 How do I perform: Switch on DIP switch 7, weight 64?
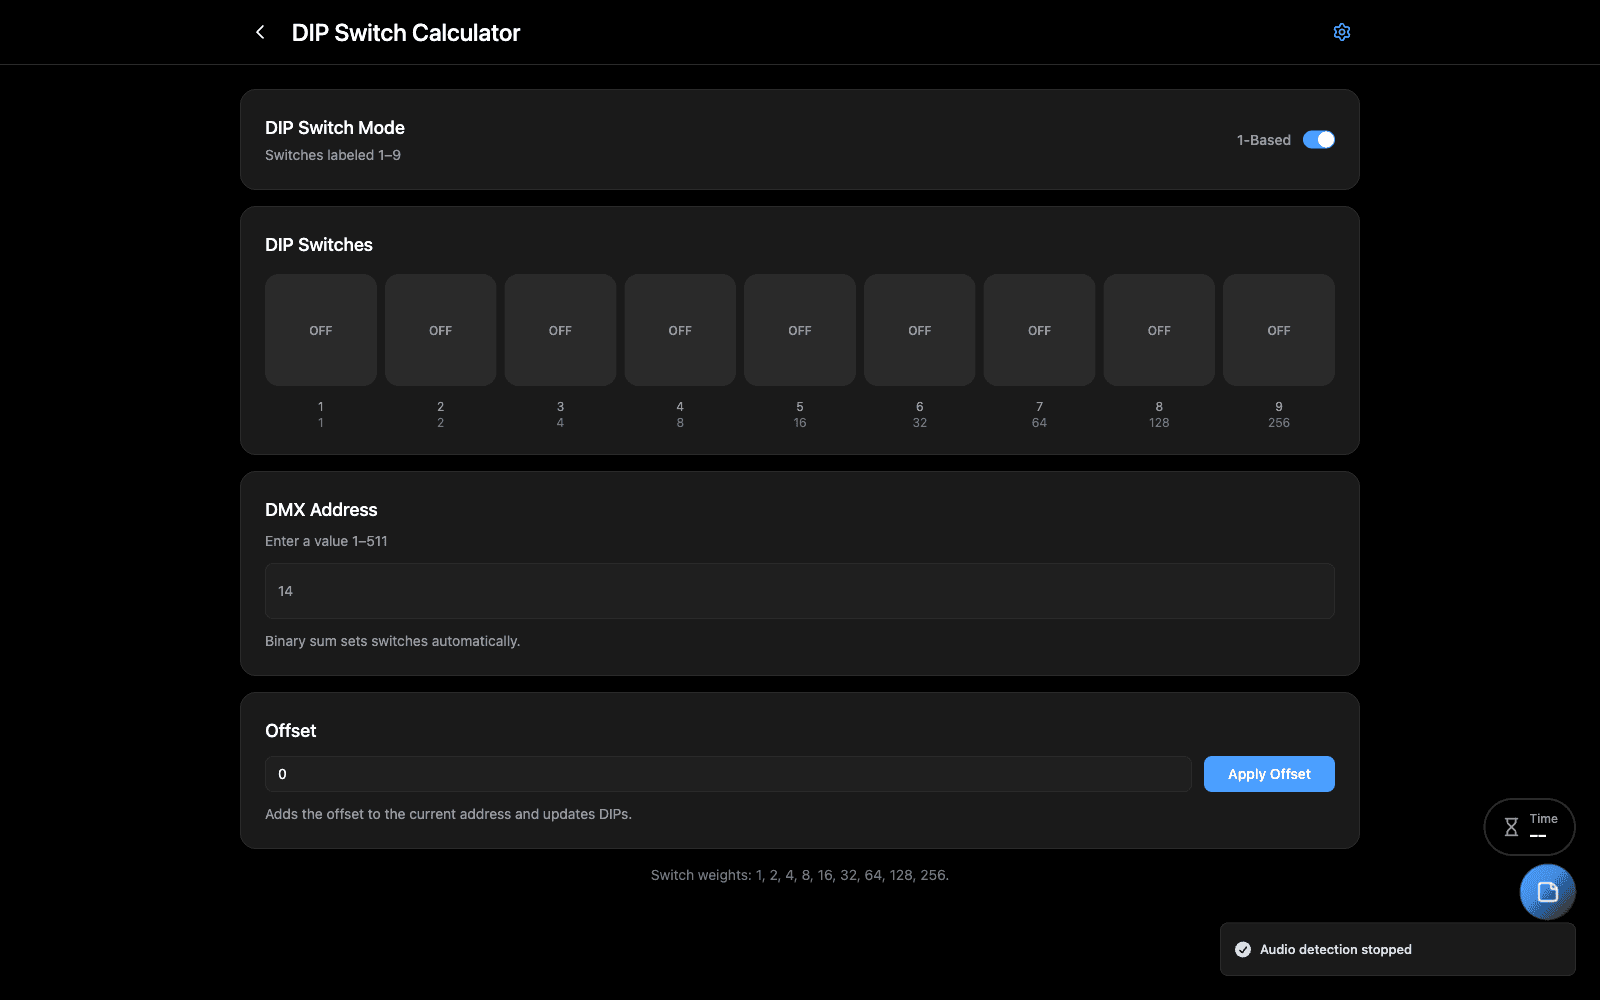point(1039,330)
